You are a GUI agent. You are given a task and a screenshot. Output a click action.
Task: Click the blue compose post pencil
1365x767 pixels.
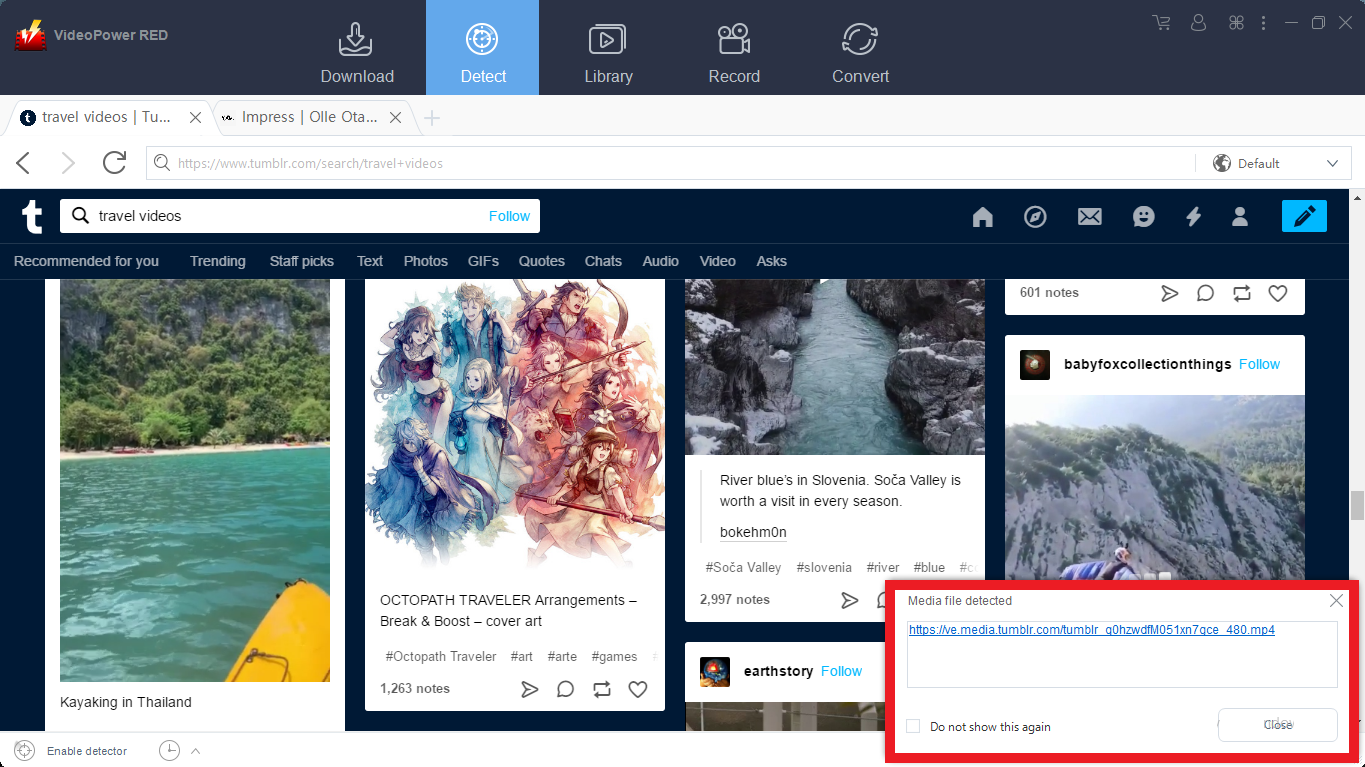point(1304,216)
